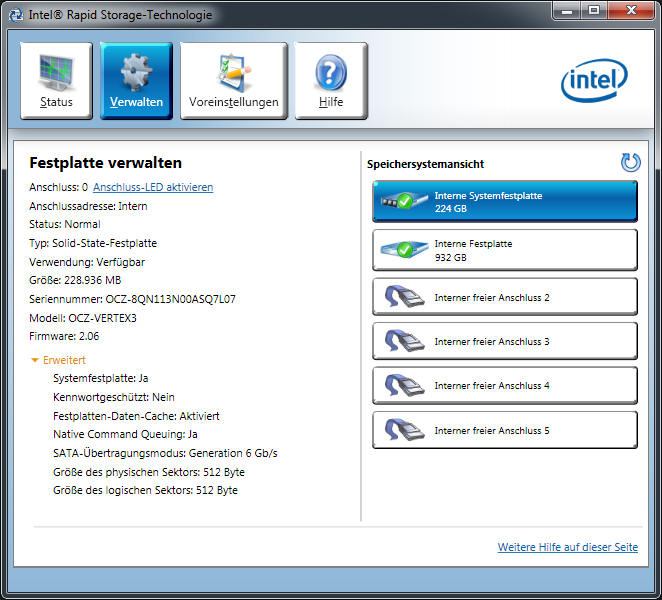The height and width of the screenshot is (600, 662).
Task: Choose Interner freier Anschluss 5
Action: tap(505, 430)
